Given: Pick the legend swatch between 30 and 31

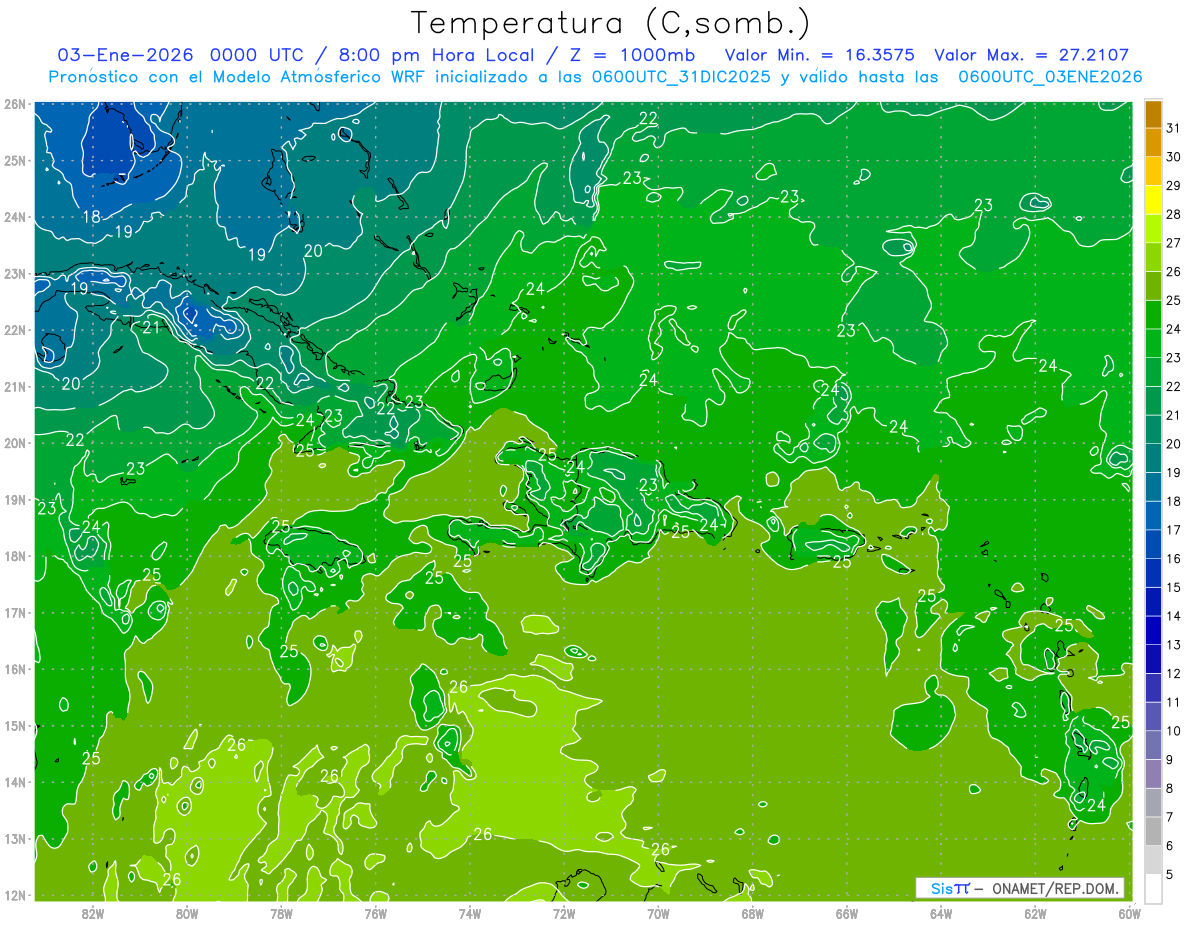Looking at the screenshot, I should (1153, 142).
